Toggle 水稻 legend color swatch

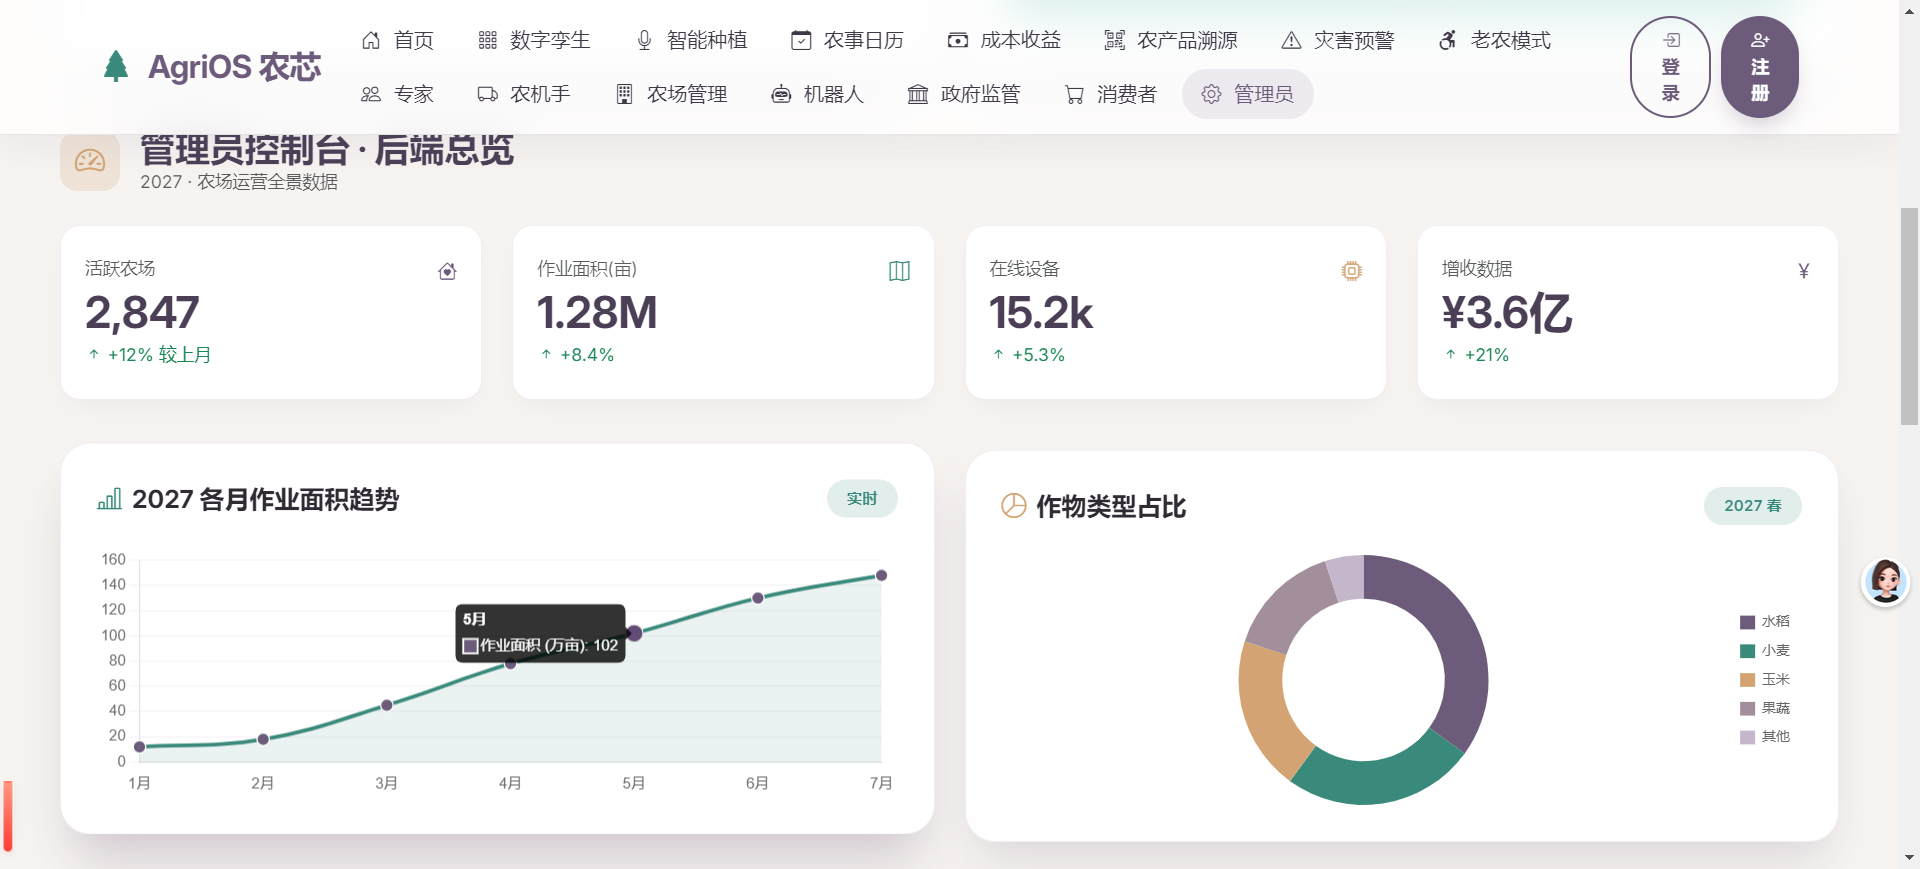(1747, 622)
